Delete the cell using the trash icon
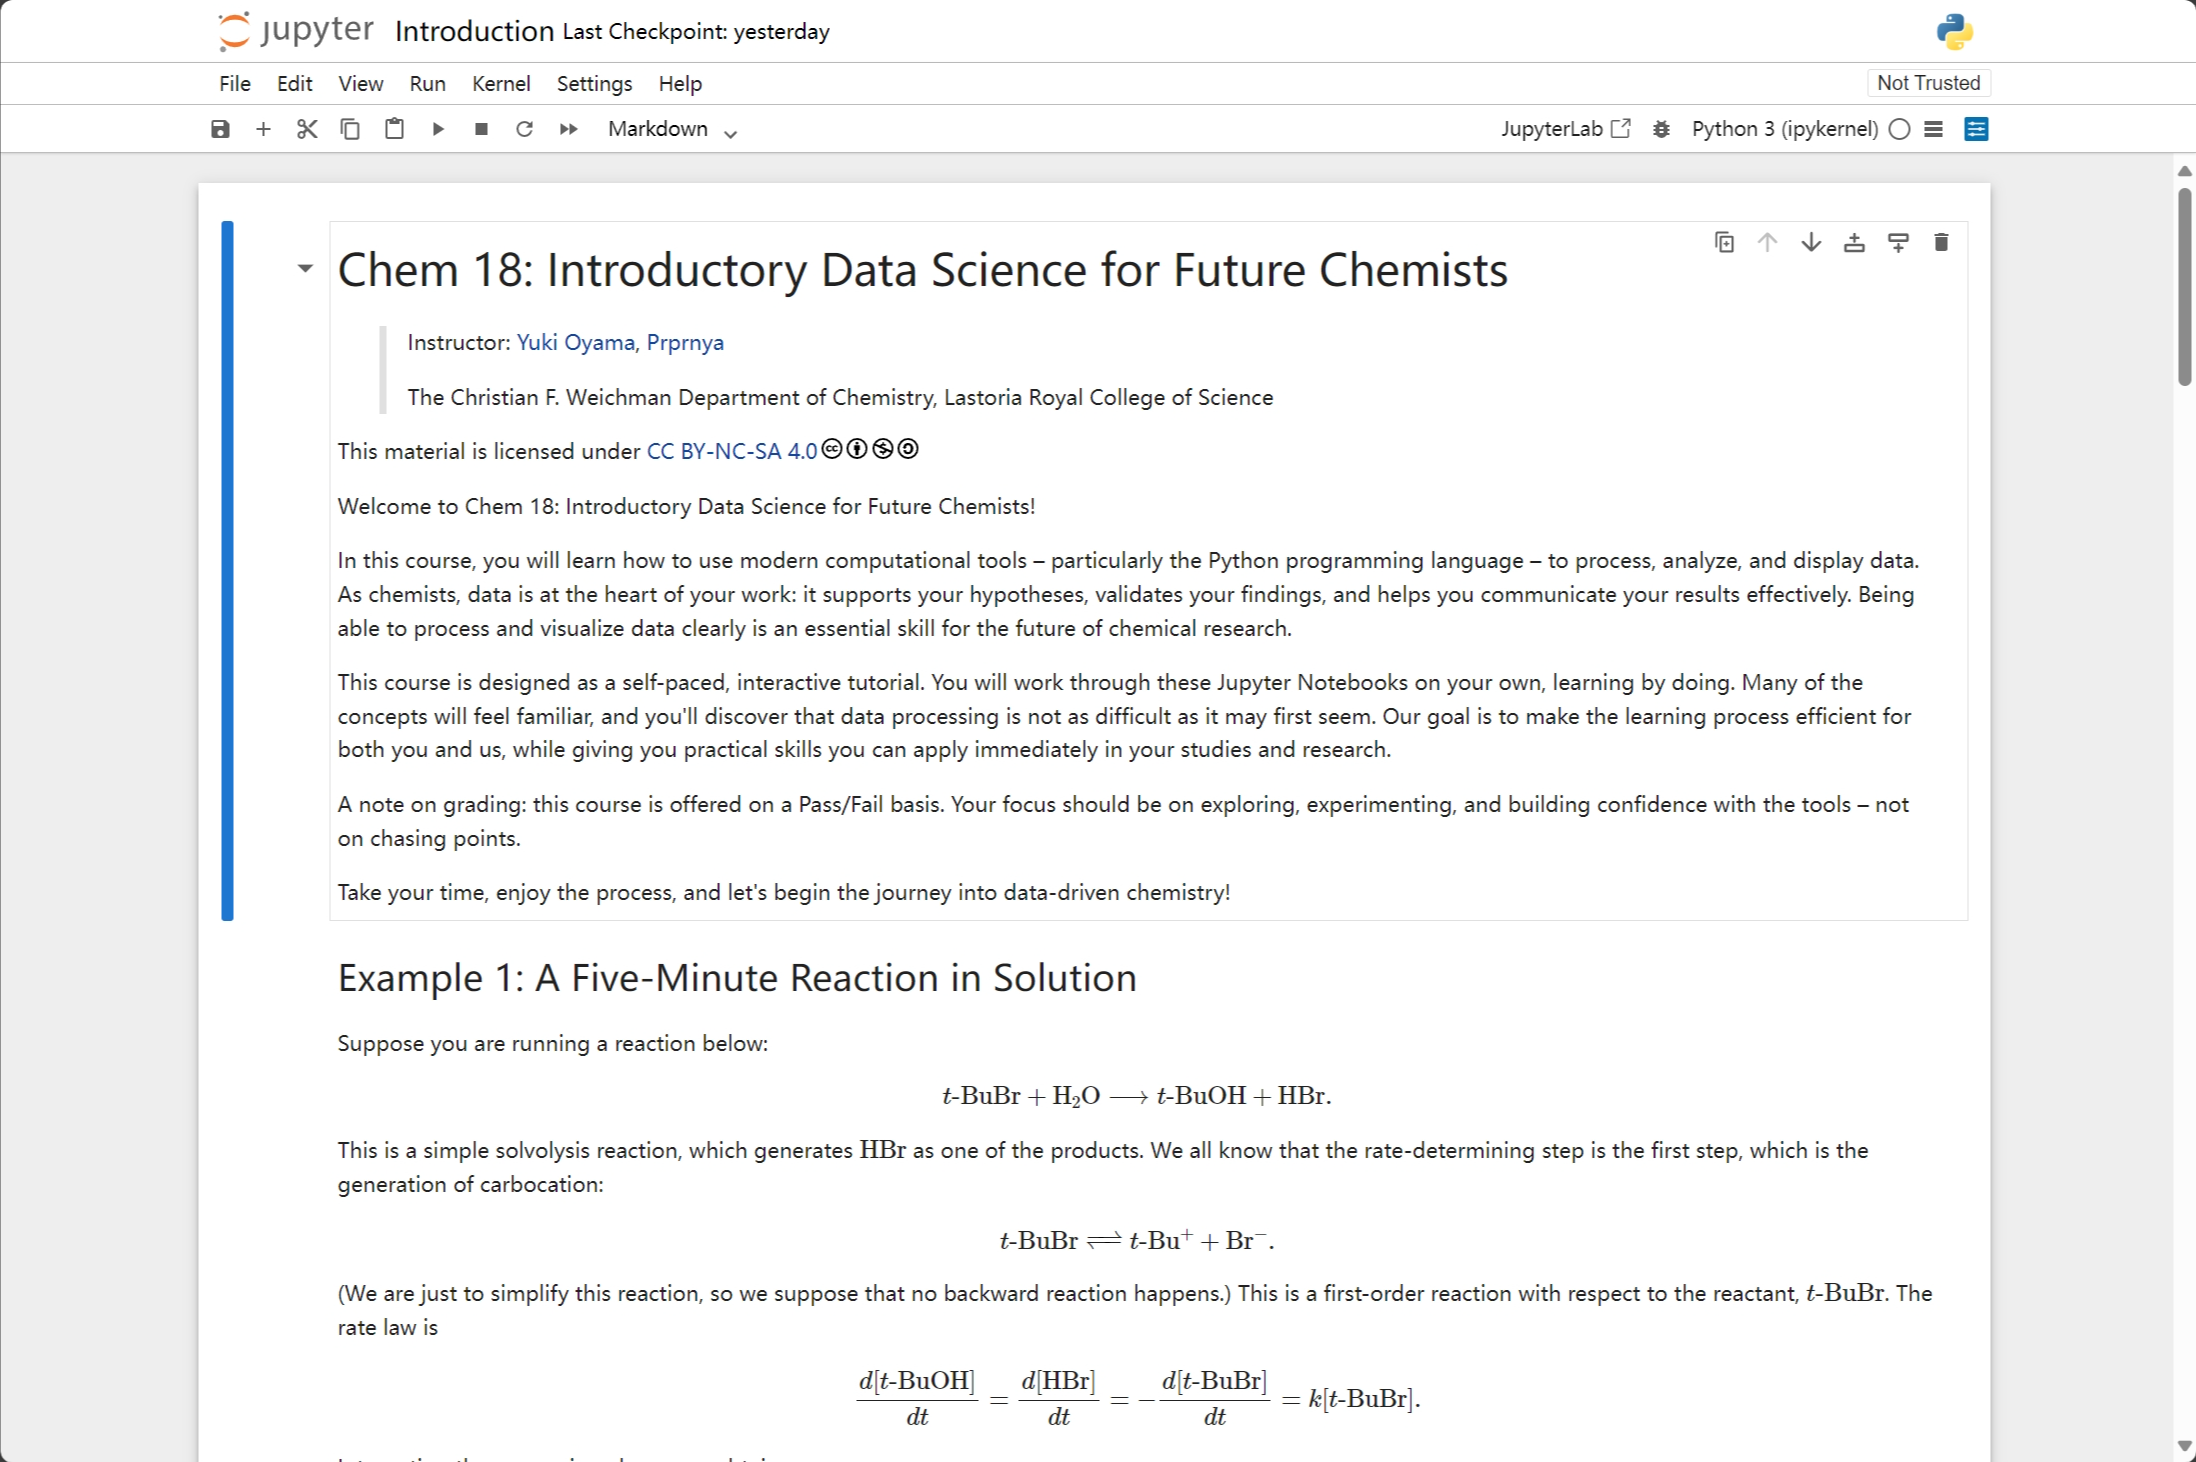The width and height of the screenshot is (2196, 1462). point(1941,241)
